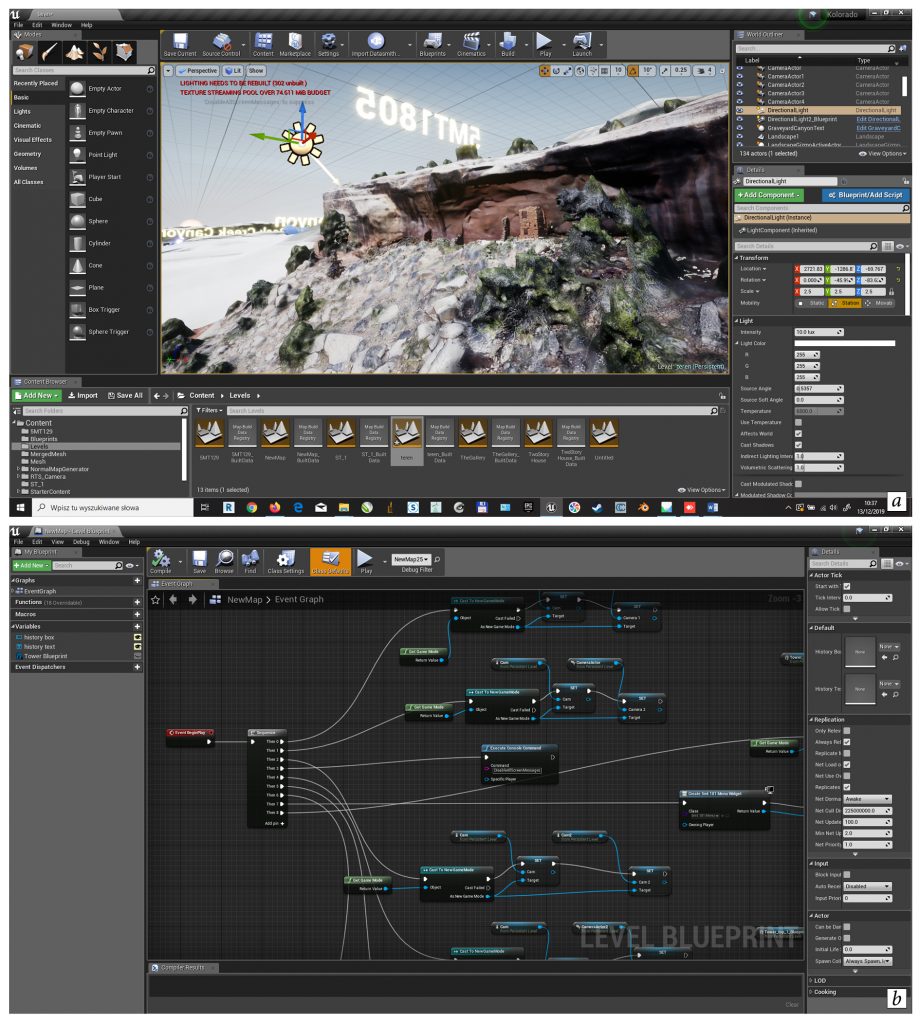Open the Net Dormancy Awake dropdown
The height and width of the screenshot is (1024, 920).
[868, 799]
